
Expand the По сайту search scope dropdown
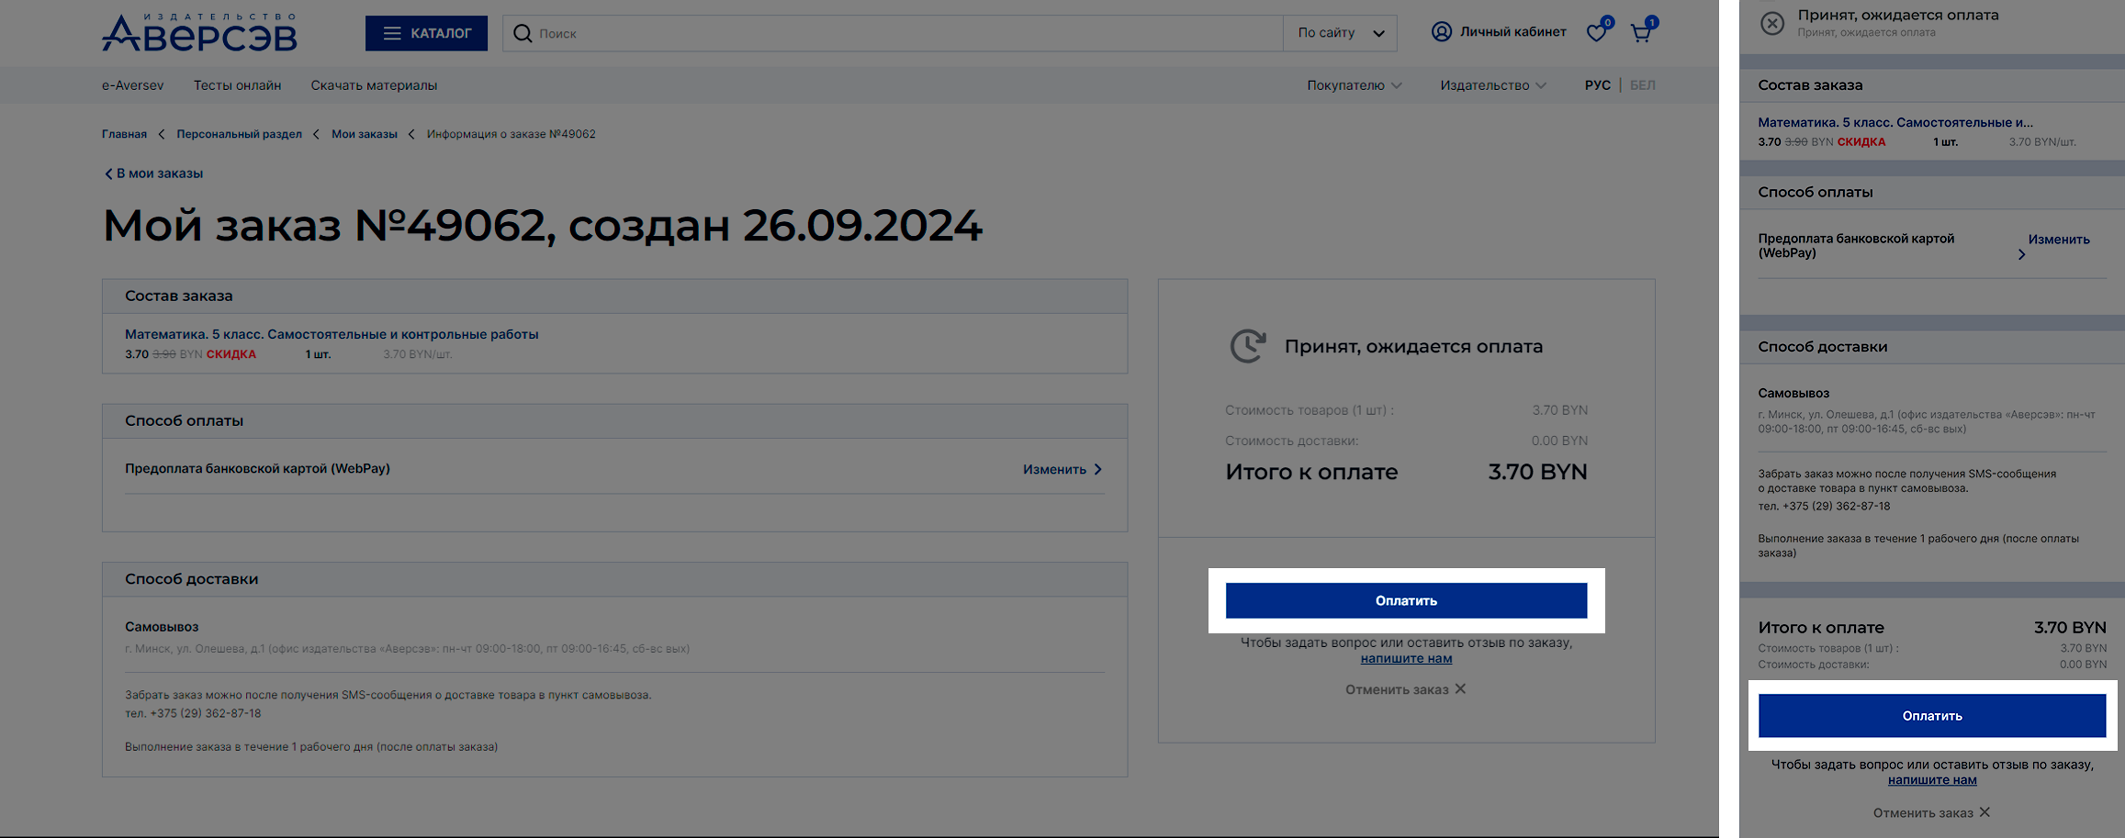(x=1340, y=33)
